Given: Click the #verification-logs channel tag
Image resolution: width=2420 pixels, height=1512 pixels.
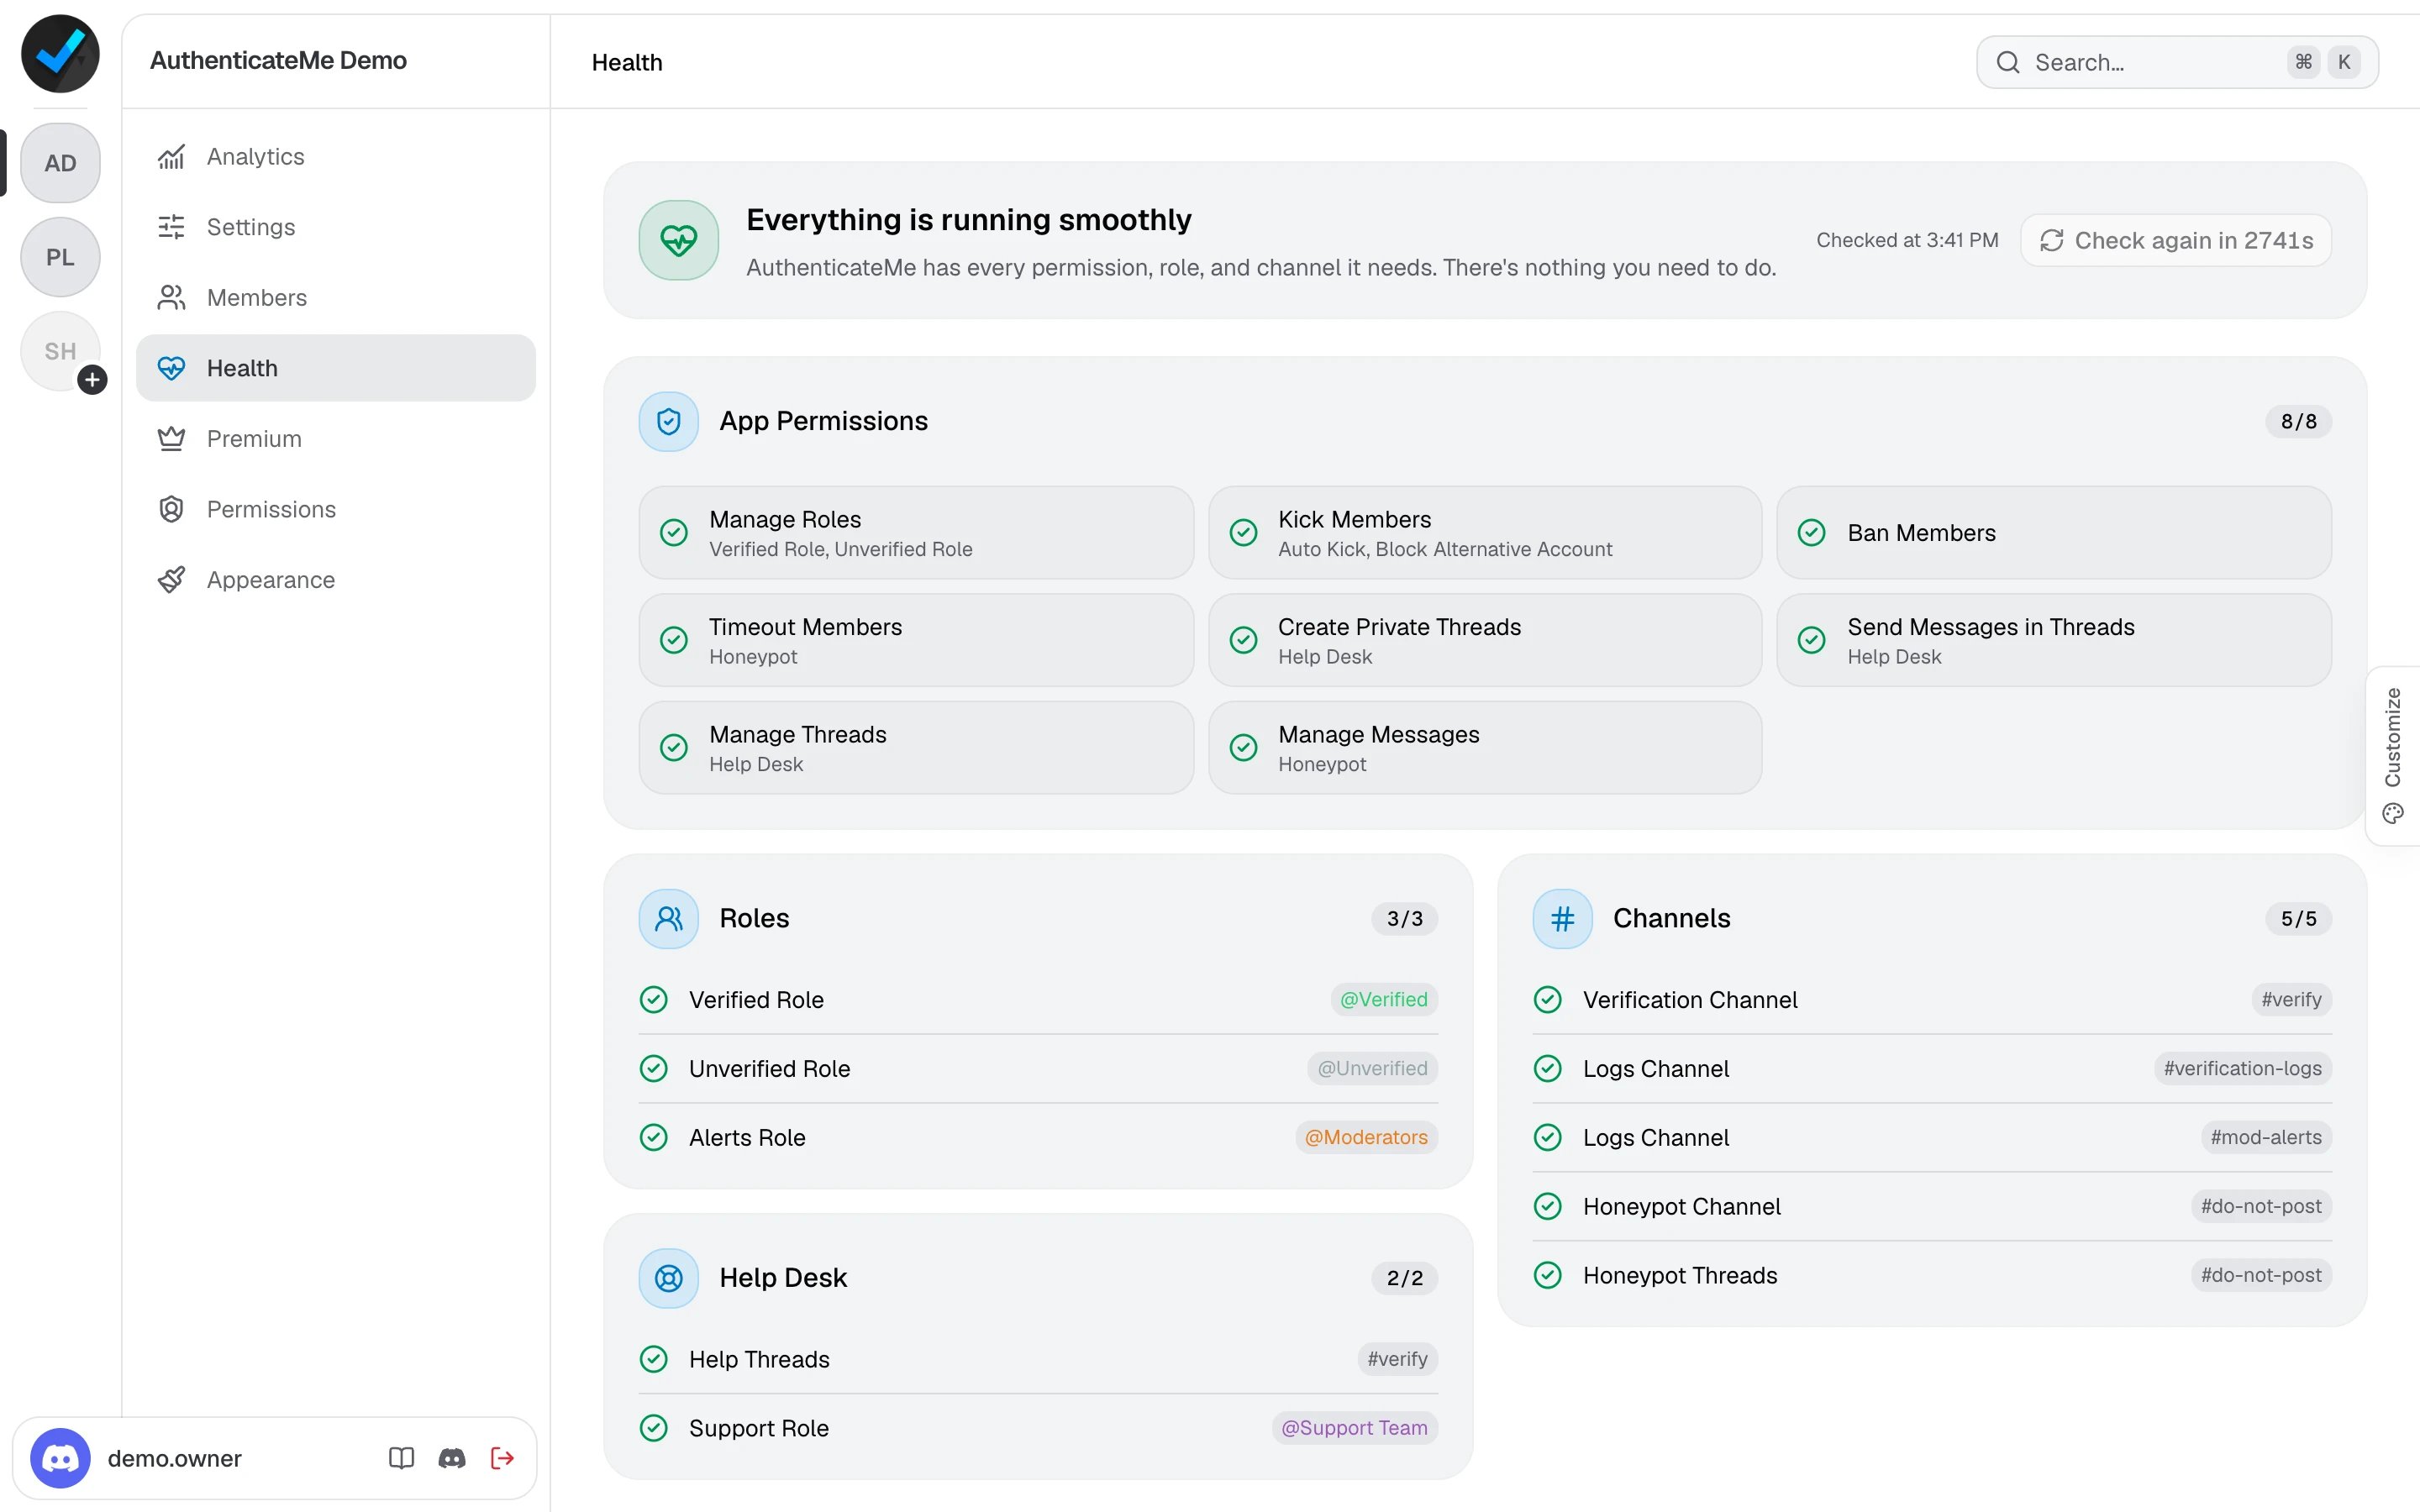Looking at the screenshot, I should (x=2242, y=1068).
